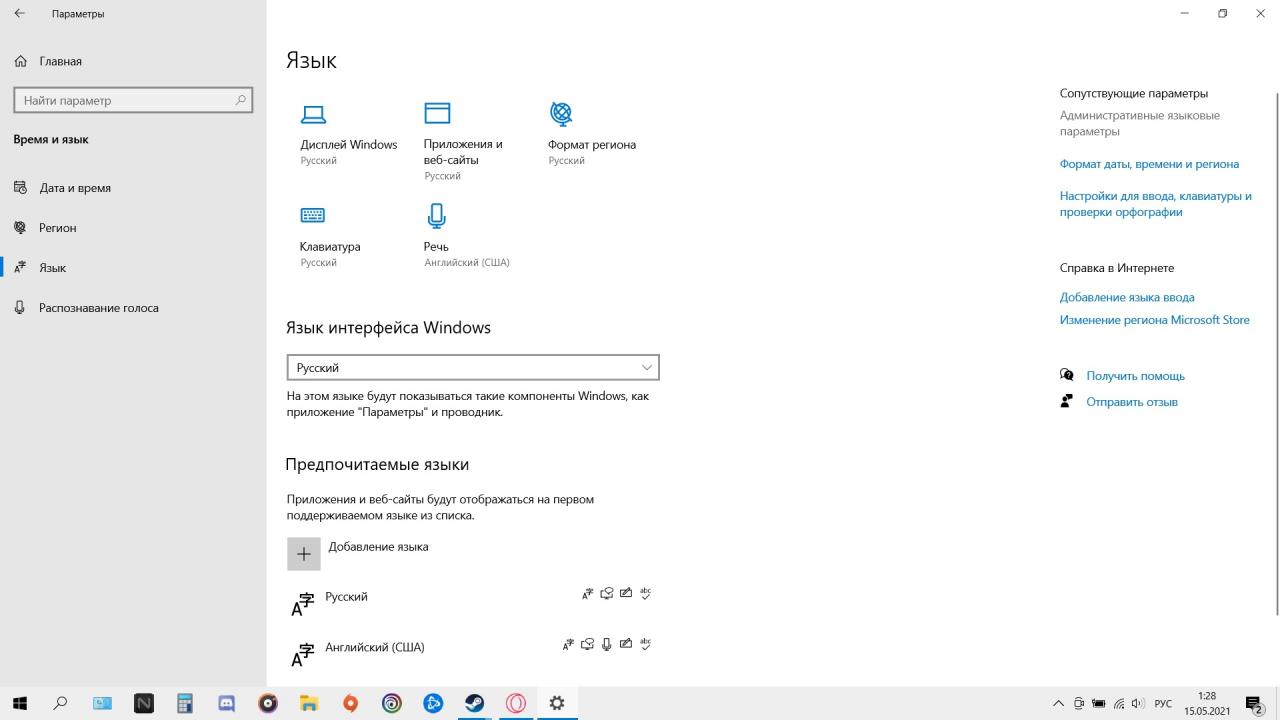
Task: Open Добавление языка ввода help link
Action: (1127, 297)
